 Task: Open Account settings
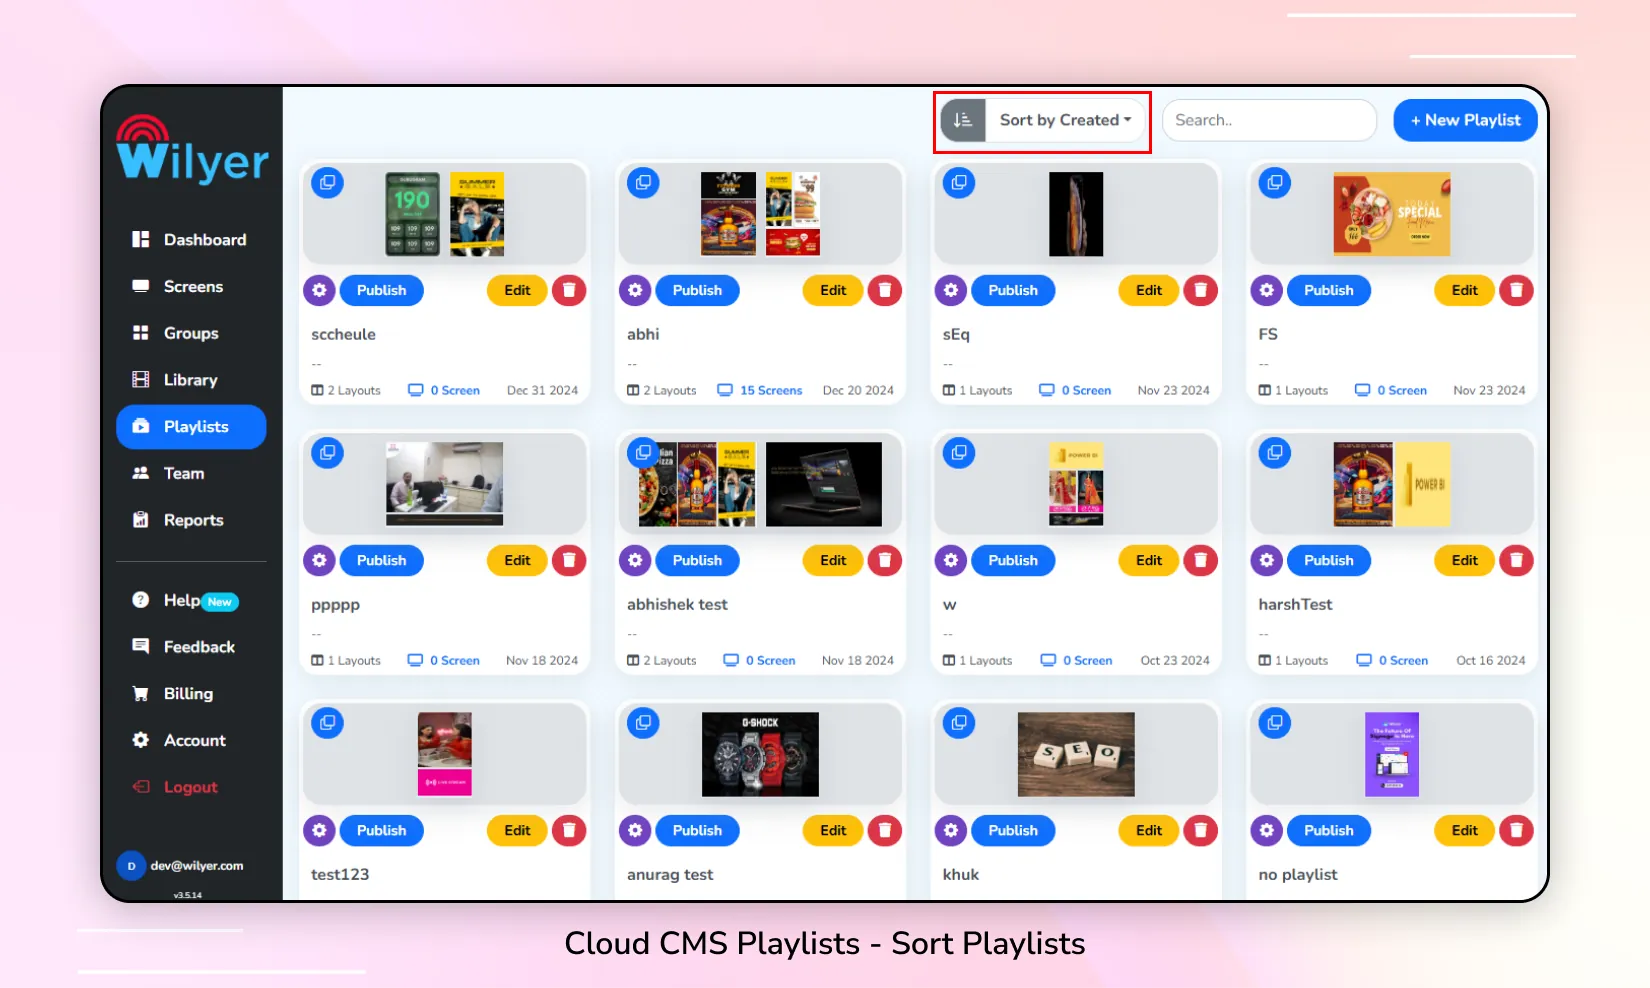tap(191, 741)
